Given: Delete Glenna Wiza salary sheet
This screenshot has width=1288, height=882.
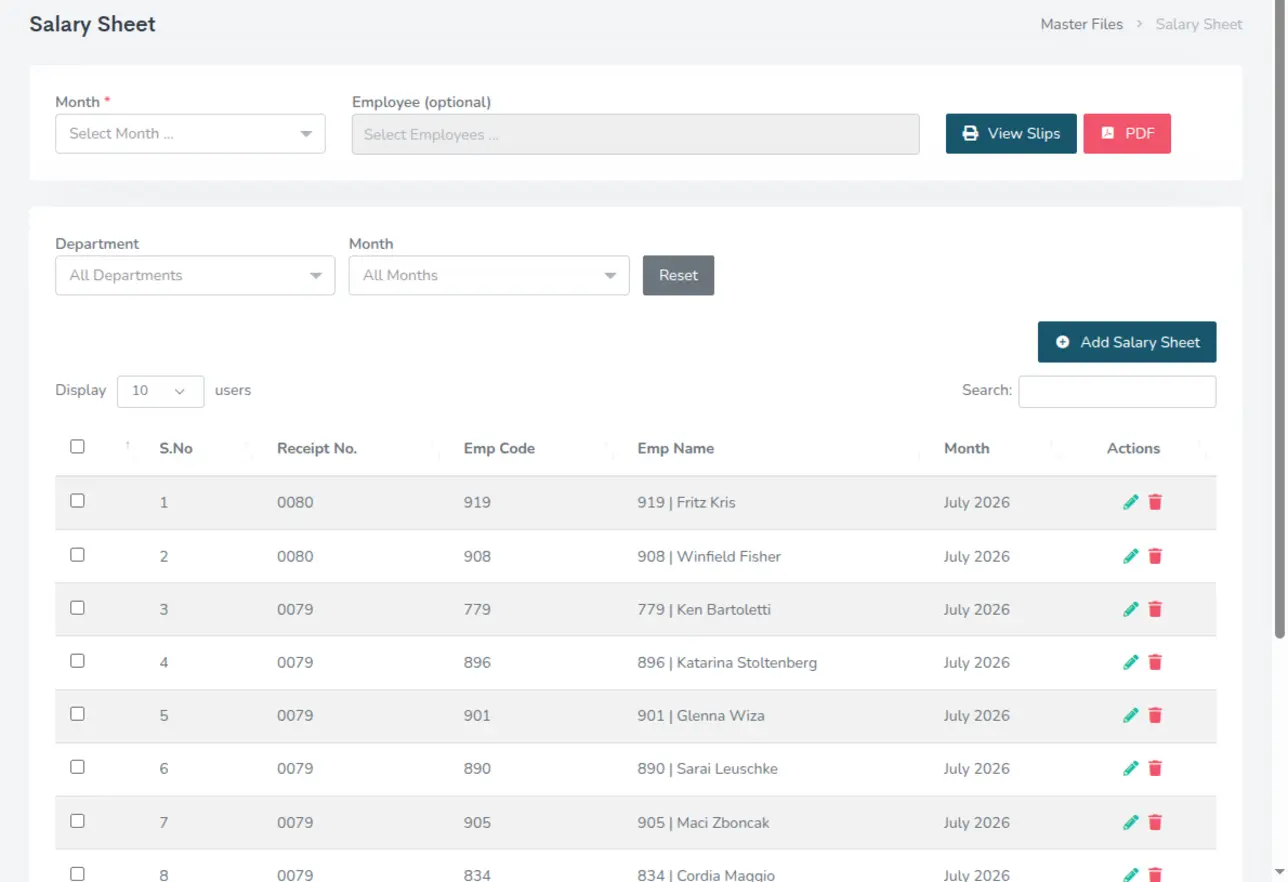Looking at the screenshot, I should [x=1155, y=715].
